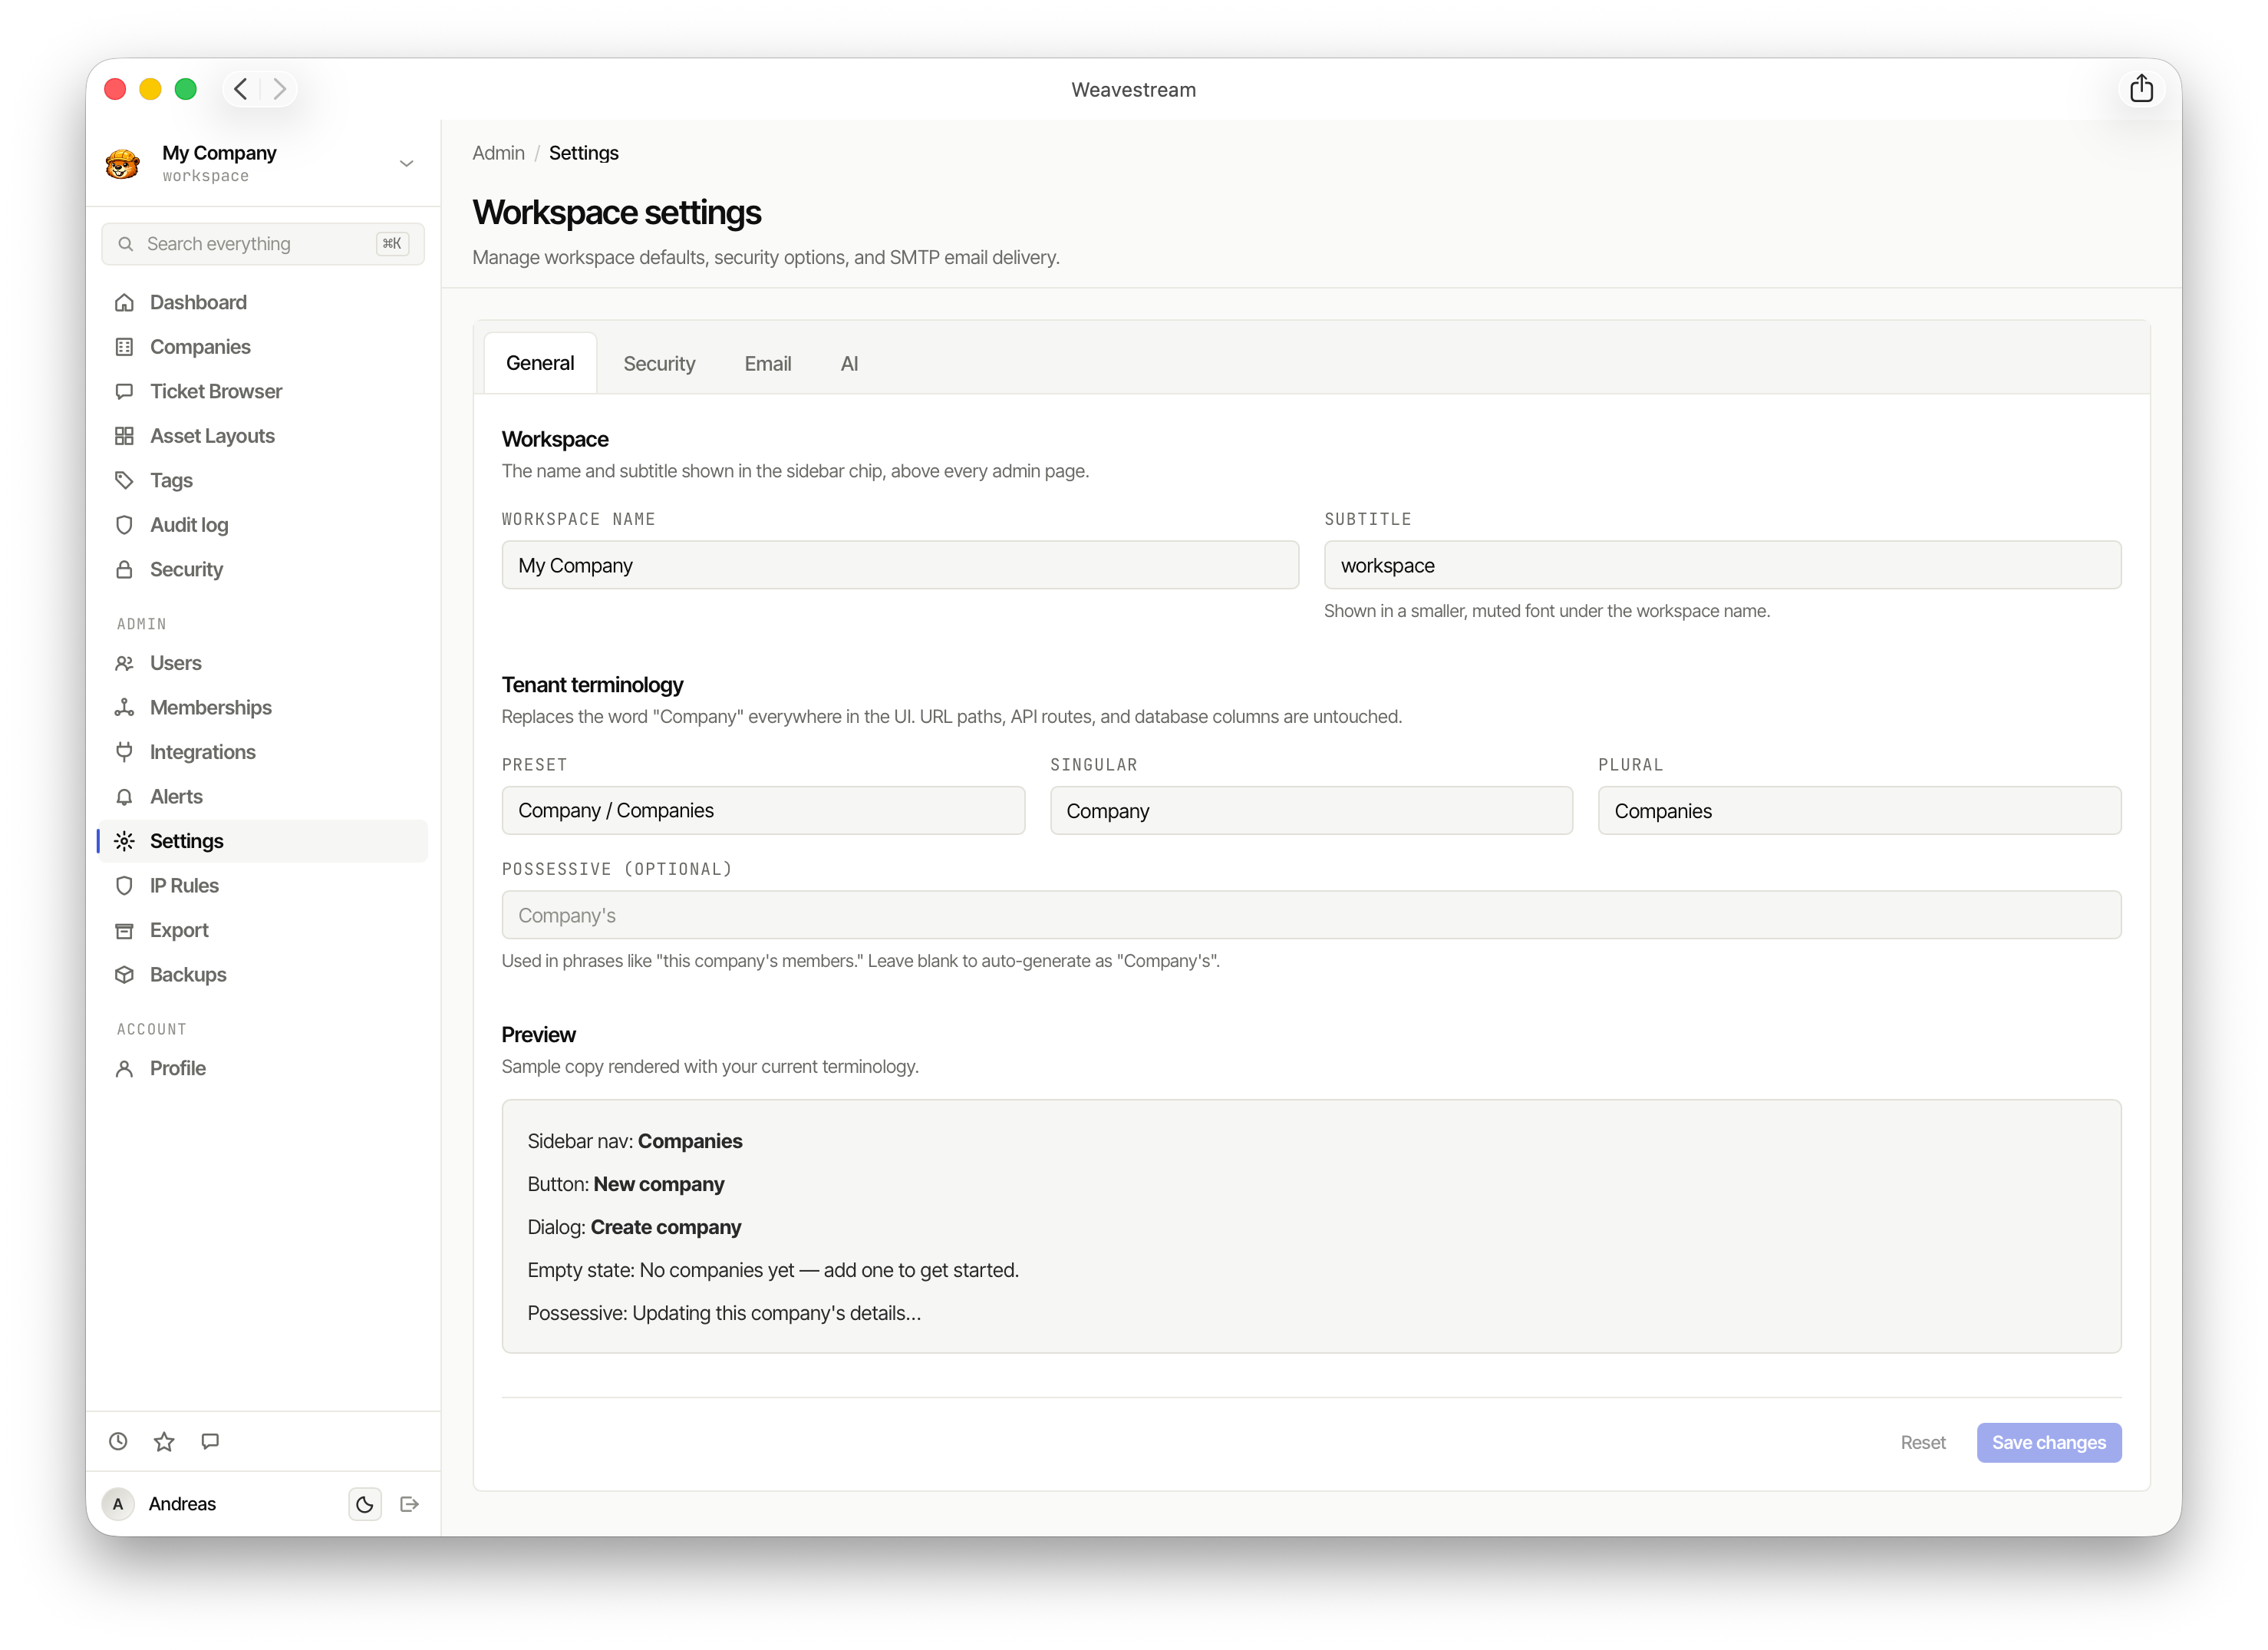Screen dimensions: 2268x1650
Task: Go back with the left arrow
Action: pyautogui.click(x=241, y=89)
